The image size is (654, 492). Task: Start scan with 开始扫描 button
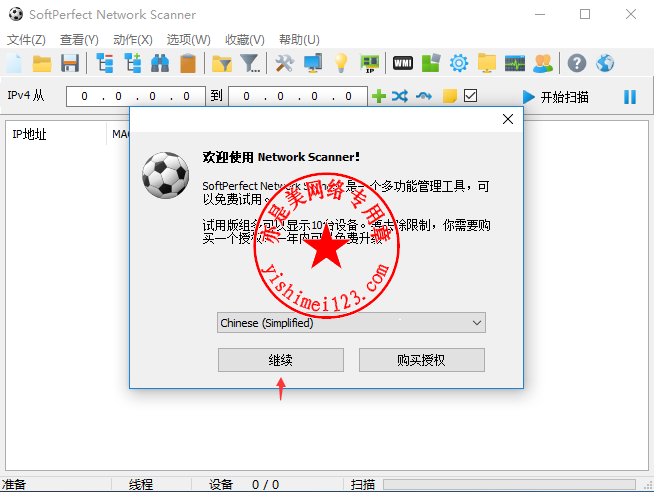pos(556,97)
